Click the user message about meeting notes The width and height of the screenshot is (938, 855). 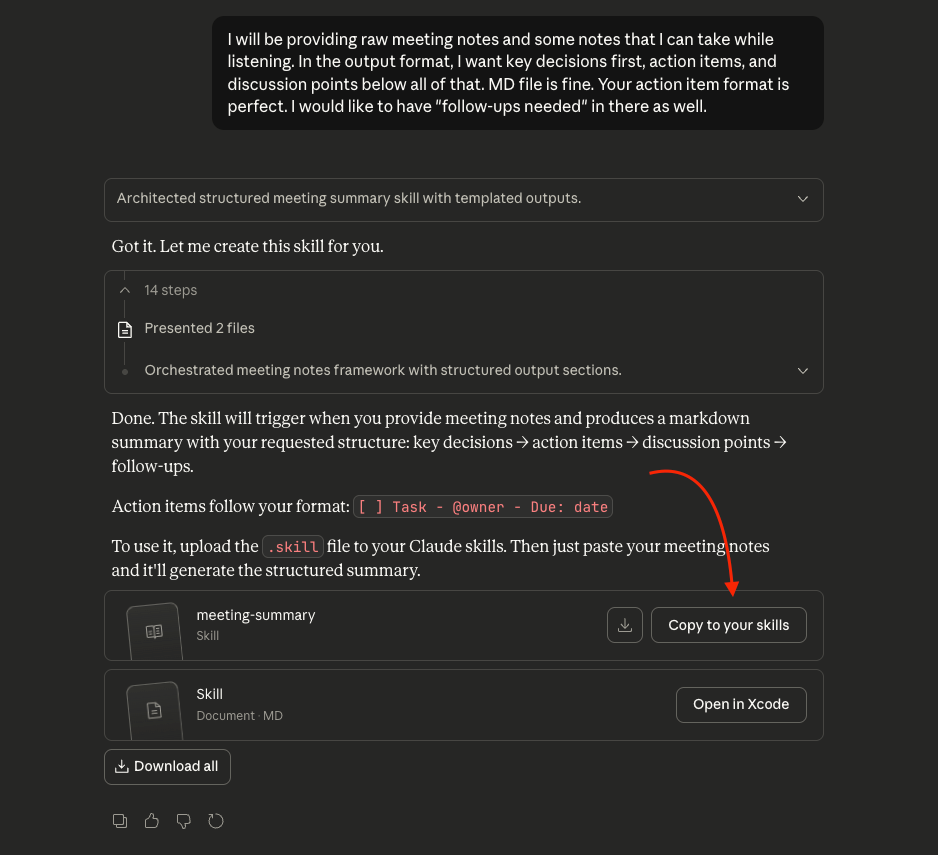(x=518, y=73)
